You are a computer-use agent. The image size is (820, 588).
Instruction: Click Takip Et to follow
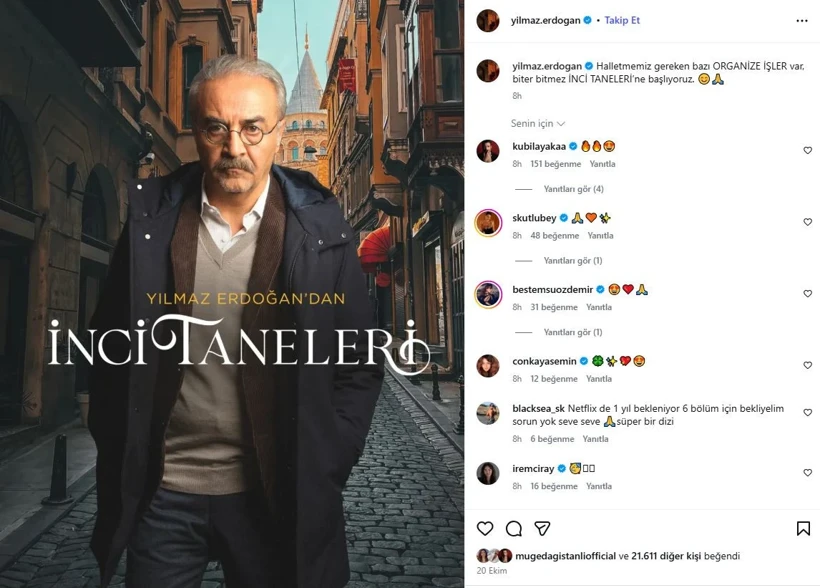tap(622, 20)
